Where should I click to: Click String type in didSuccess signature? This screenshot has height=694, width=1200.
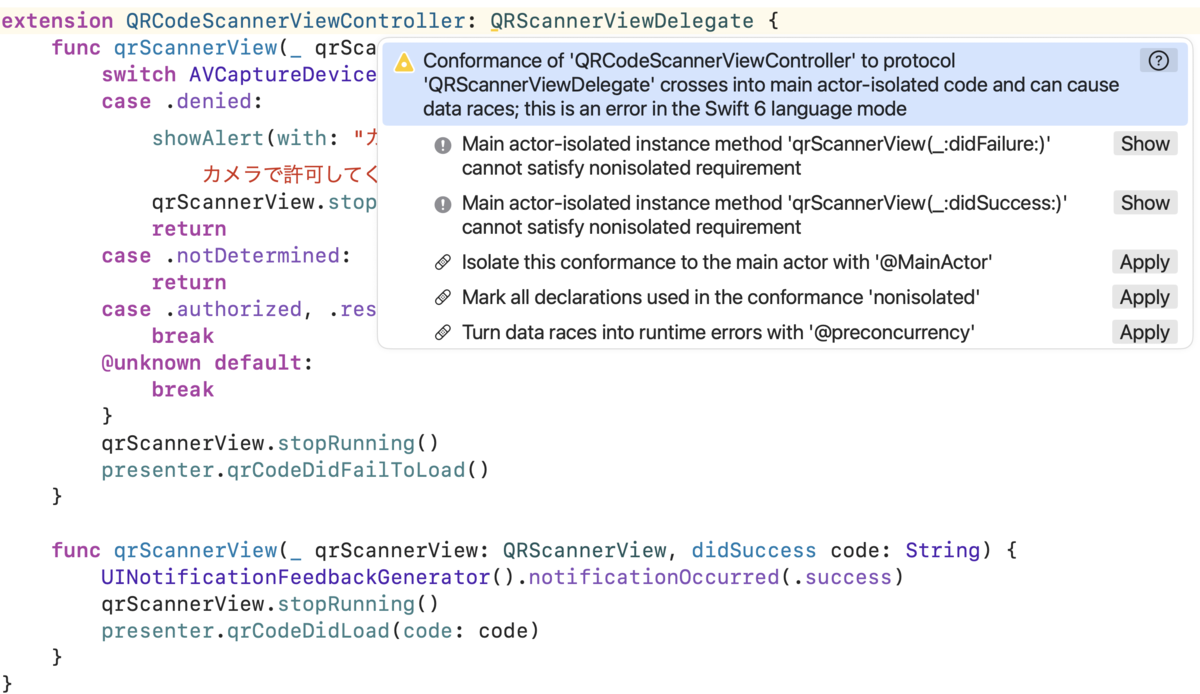coord(942,551)
